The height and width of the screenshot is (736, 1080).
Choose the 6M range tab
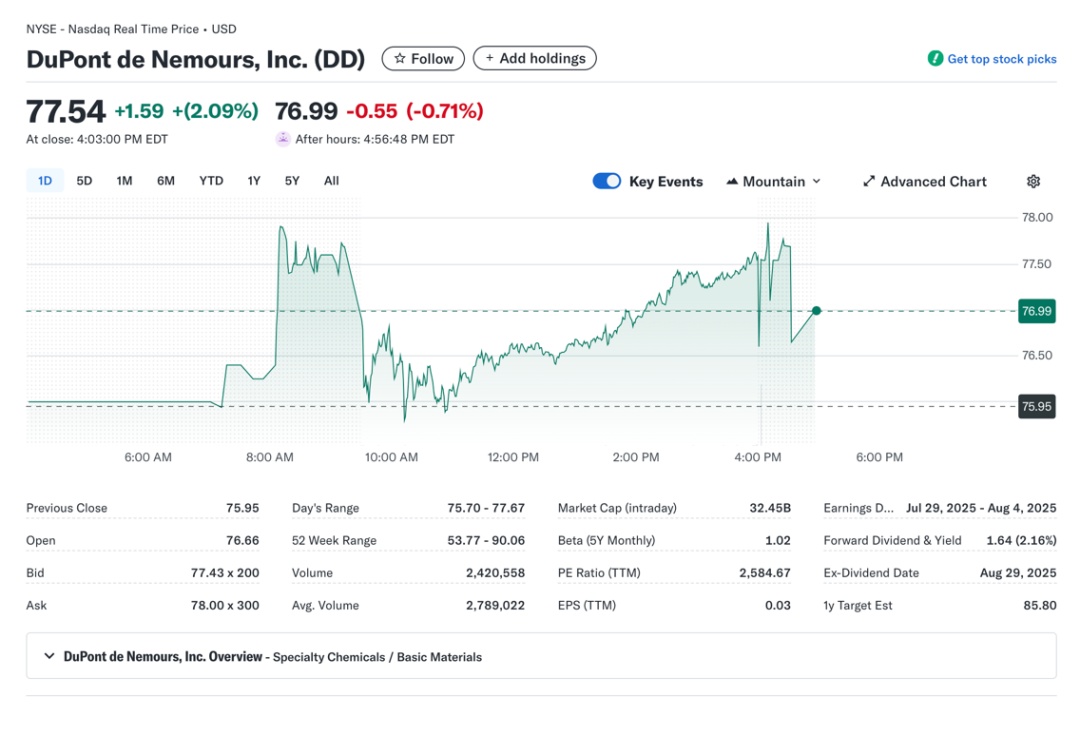click(165, 180)
